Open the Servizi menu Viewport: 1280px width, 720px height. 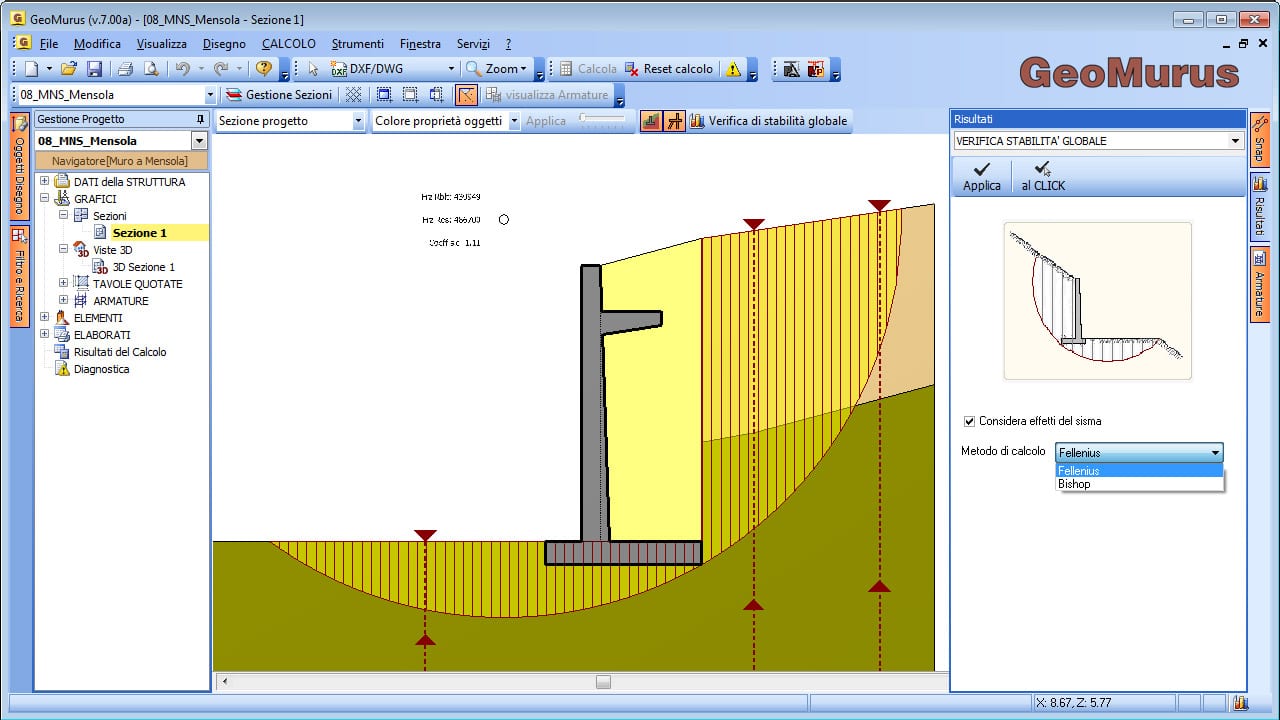[x=473, y=44]
